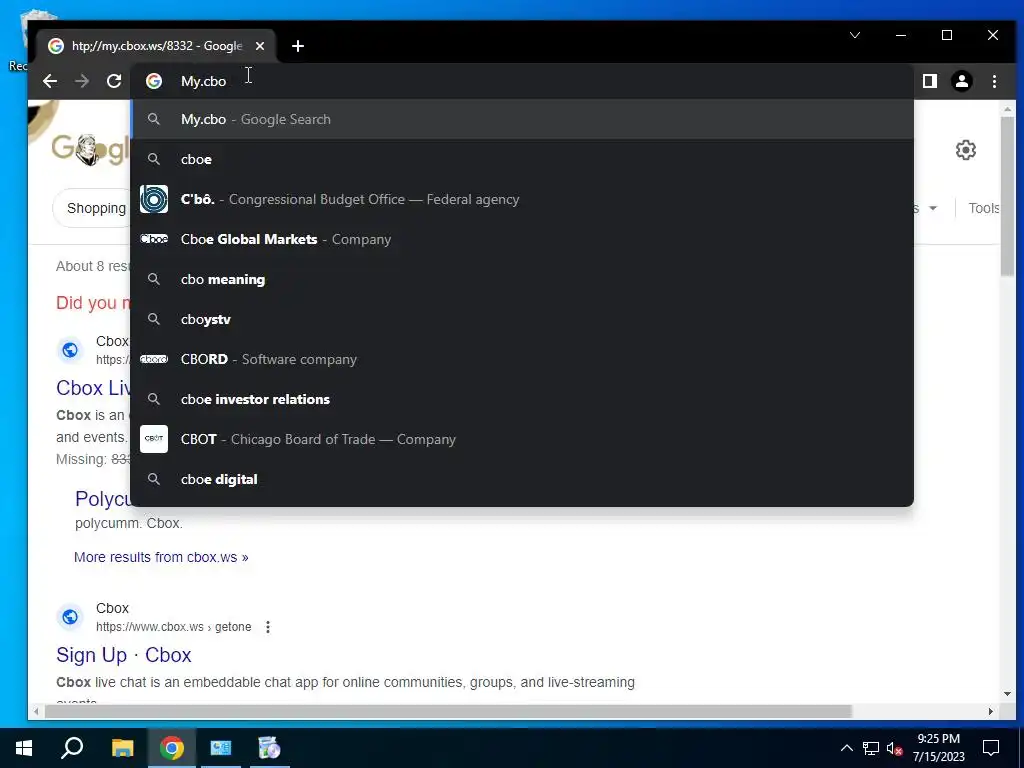Open the side panel icon

[x=930, y=81]
